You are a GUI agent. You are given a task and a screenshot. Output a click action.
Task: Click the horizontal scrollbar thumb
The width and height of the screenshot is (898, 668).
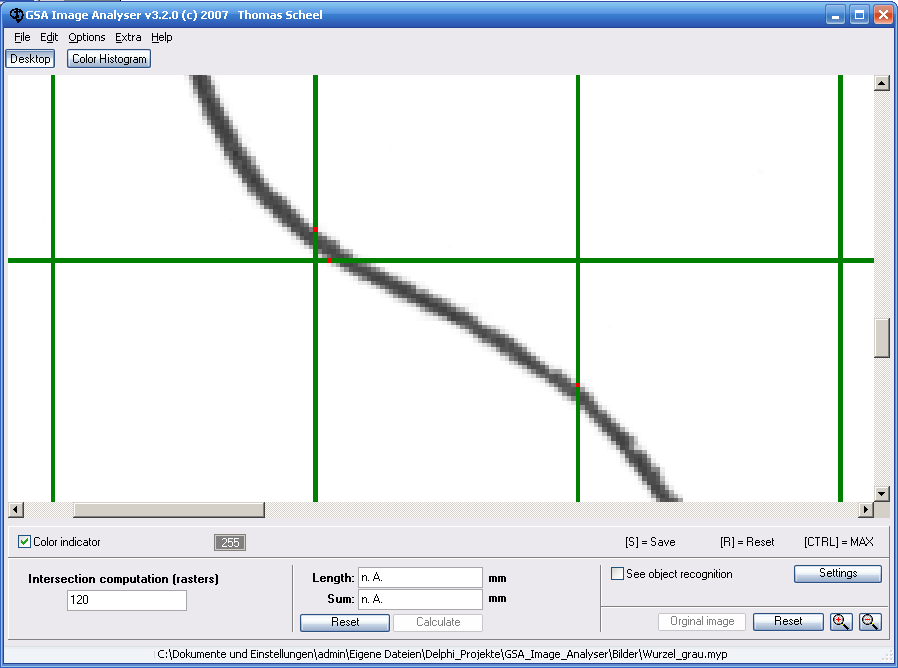169,509
